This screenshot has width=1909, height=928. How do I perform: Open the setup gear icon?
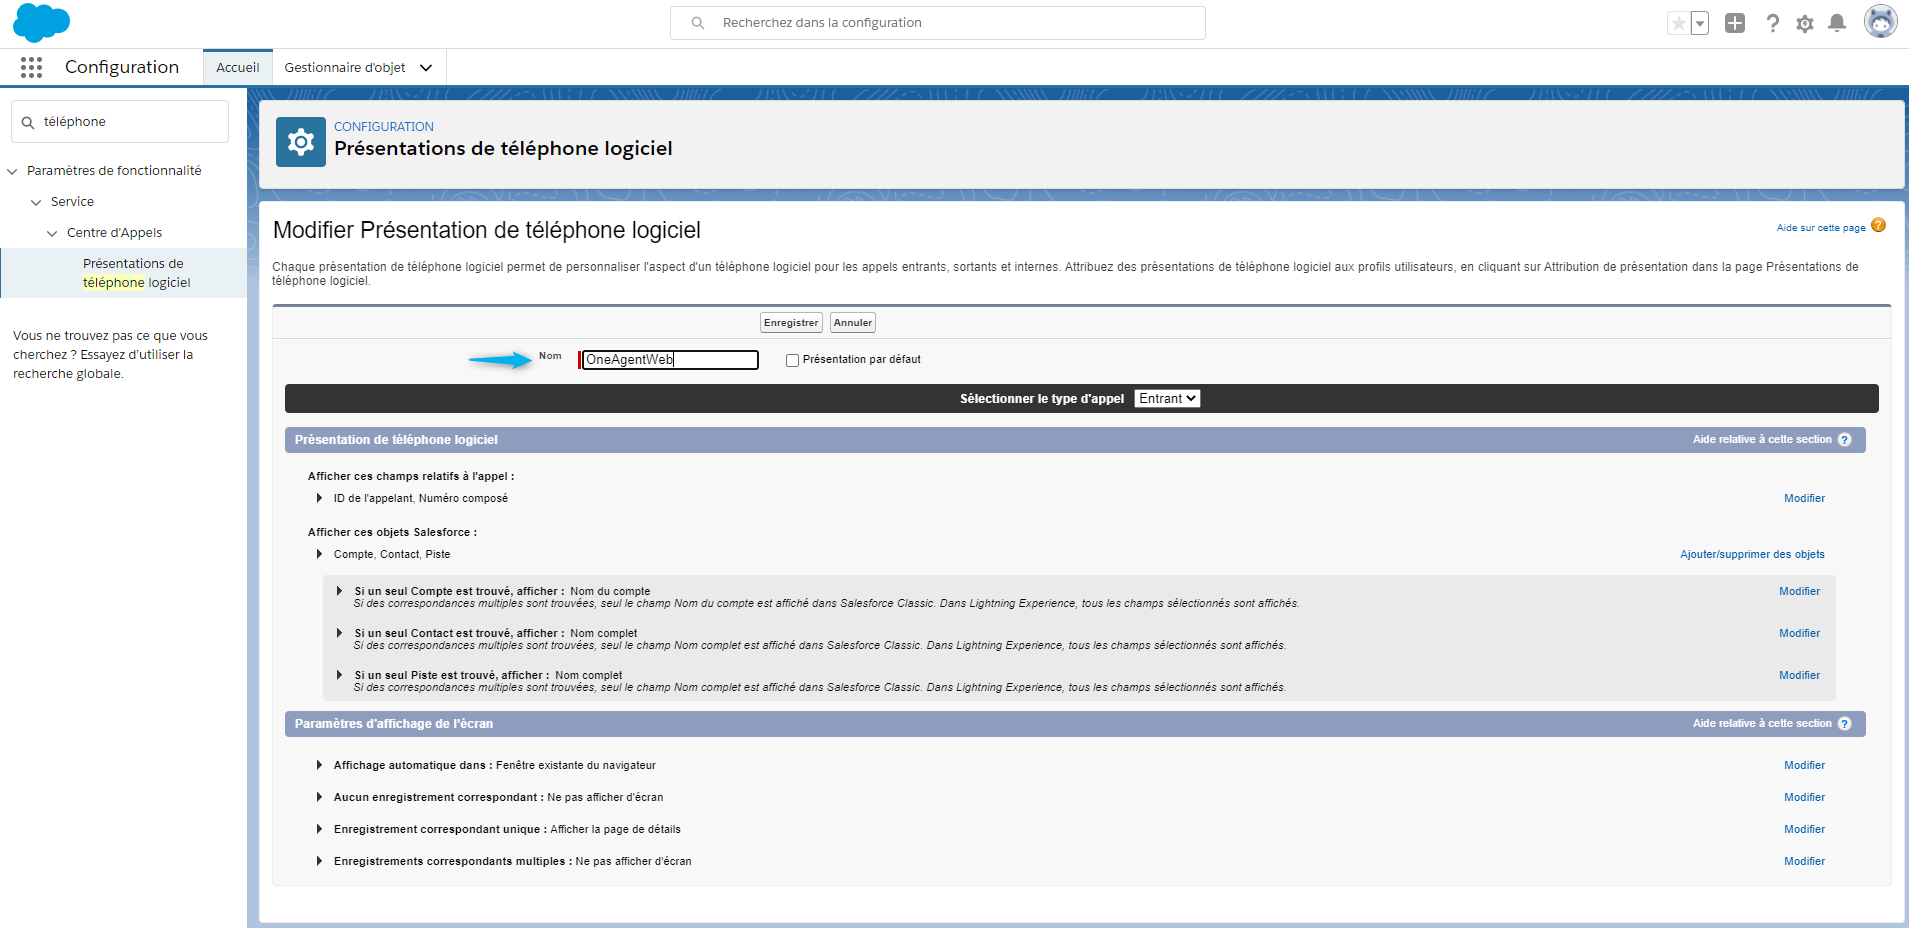click(1804, 23)
